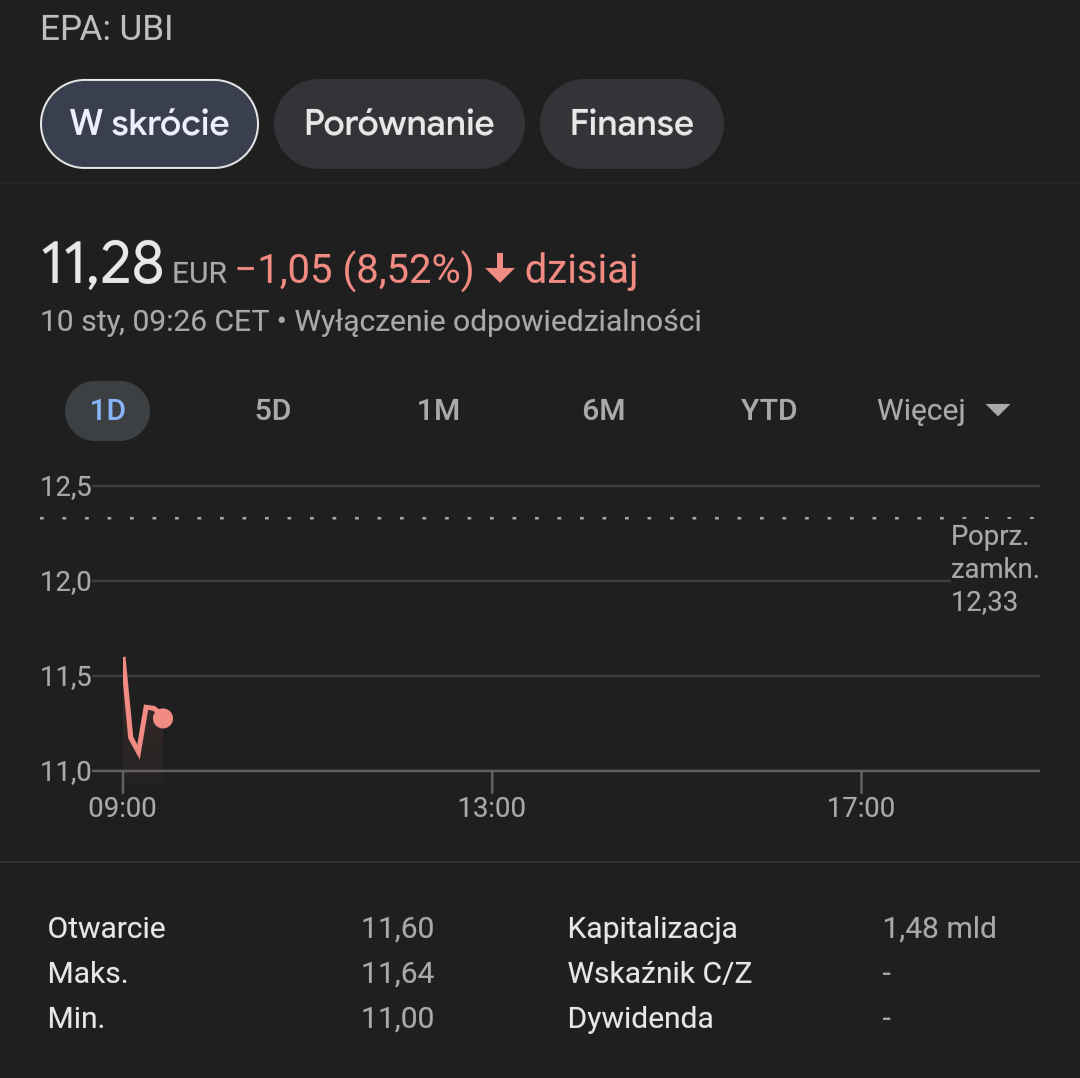Switch chart to 6M range

(603, 410)
